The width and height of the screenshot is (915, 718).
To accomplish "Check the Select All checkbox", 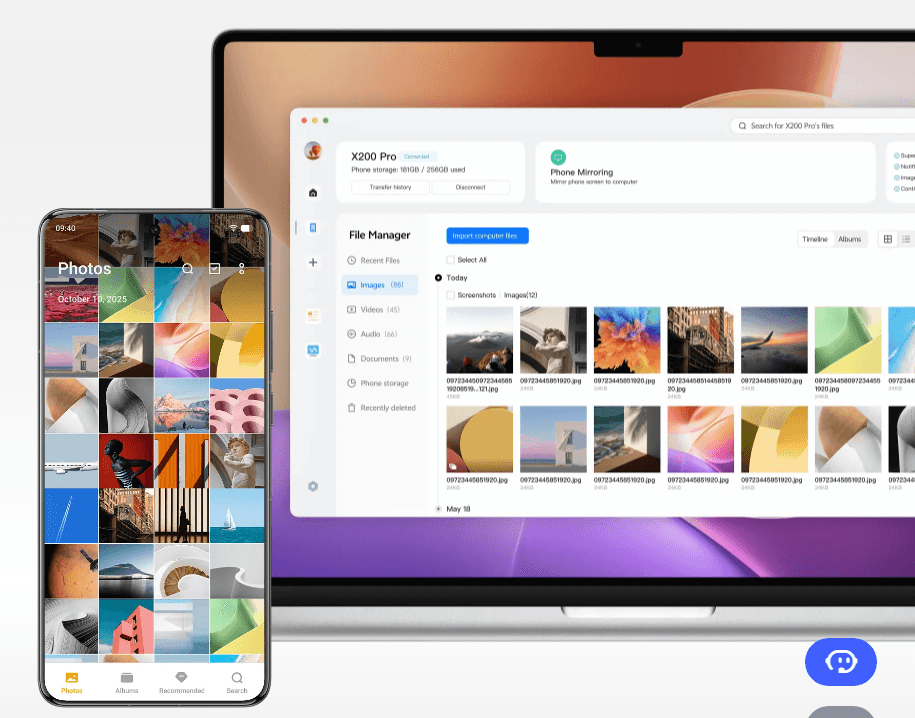I will click(450, 260).
